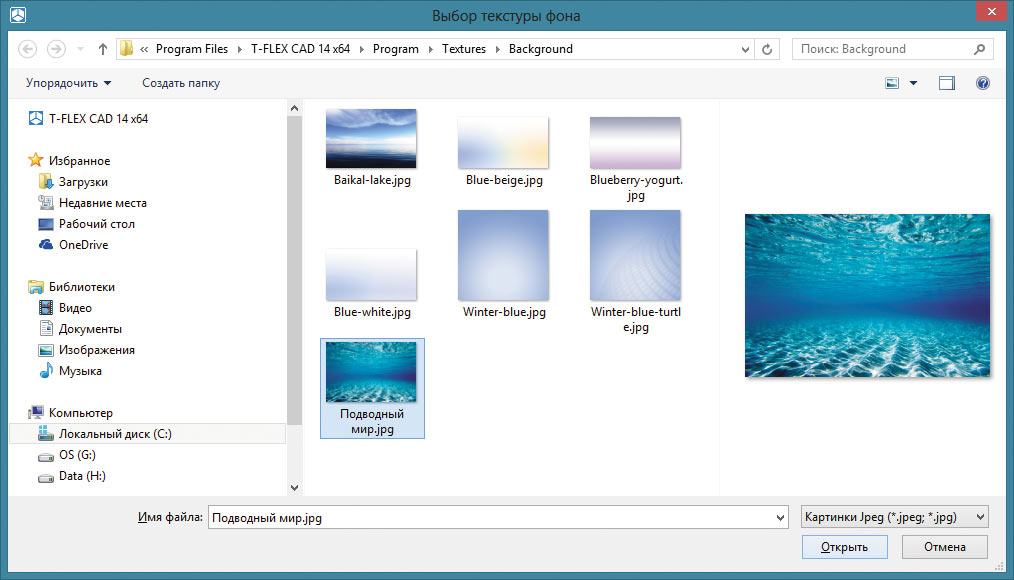The width and height of the screenshot is (1014, 580).
Task: Navigate to Textures breadcrumb segment
Action: [x=464, y=49]
